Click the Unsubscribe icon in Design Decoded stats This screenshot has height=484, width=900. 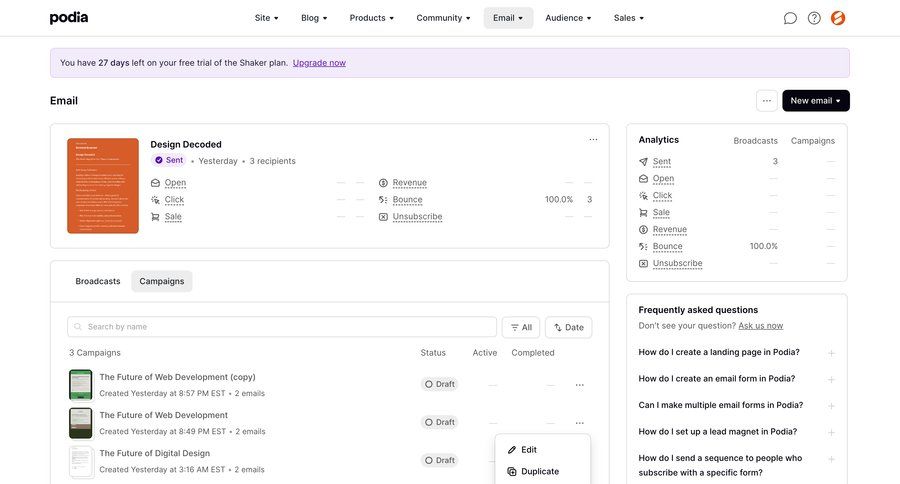tap(383, 216)
